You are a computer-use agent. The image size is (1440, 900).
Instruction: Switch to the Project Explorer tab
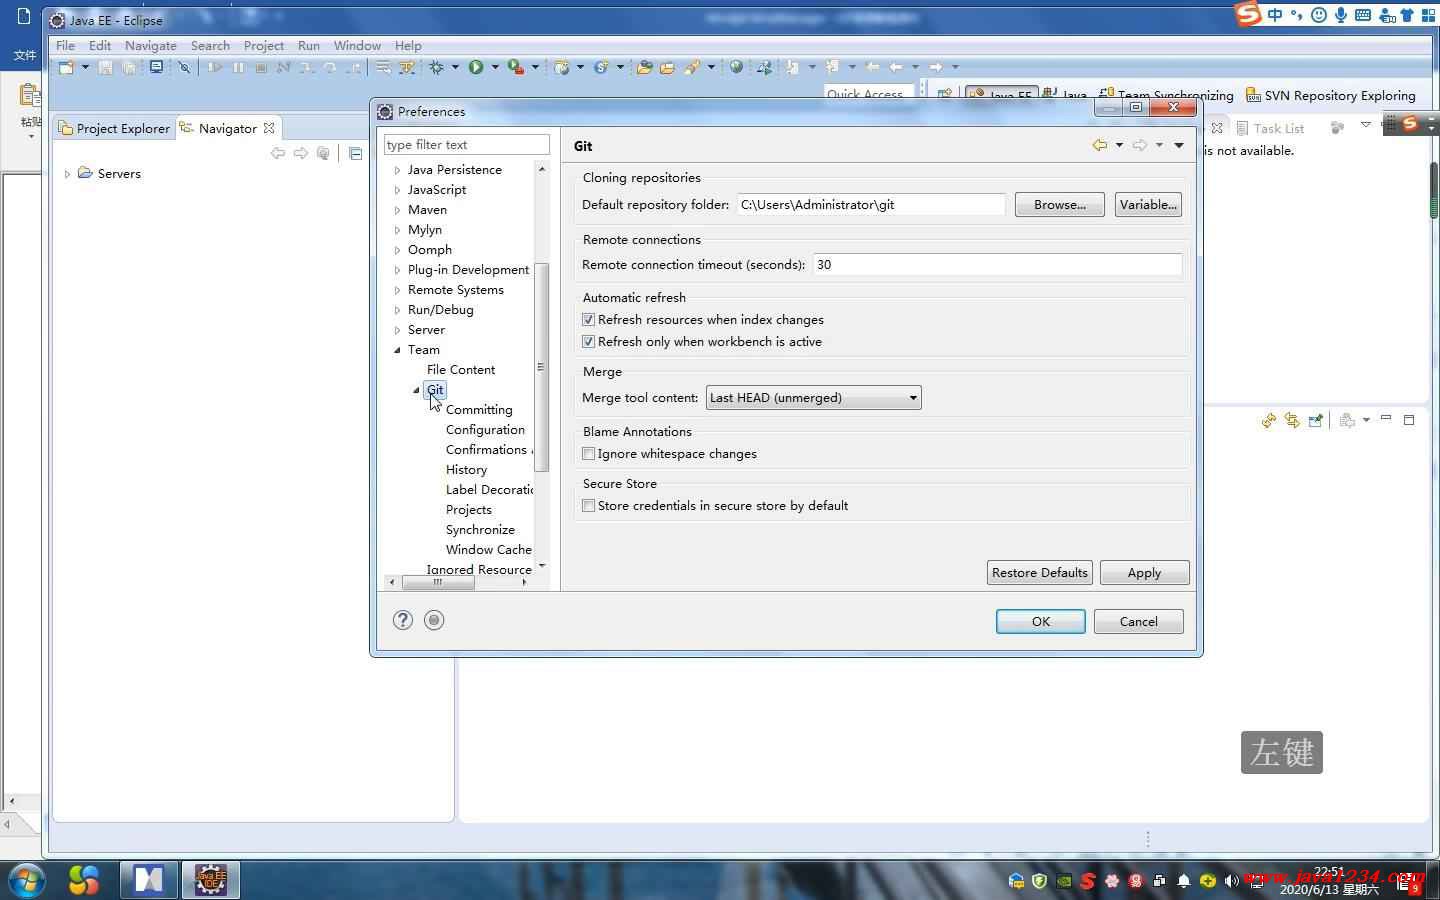click(x=114, y=128)
